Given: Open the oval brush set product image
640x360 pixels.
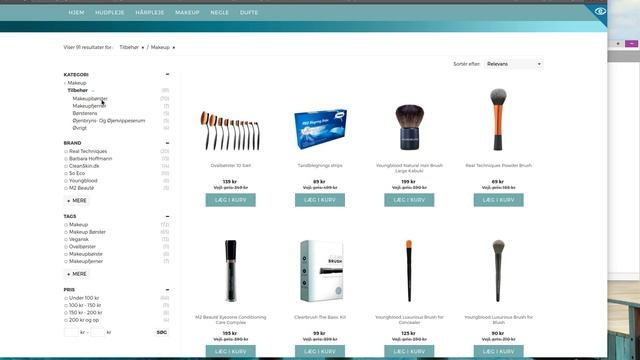Looking at the screenshot, I should tap(231, 131).
